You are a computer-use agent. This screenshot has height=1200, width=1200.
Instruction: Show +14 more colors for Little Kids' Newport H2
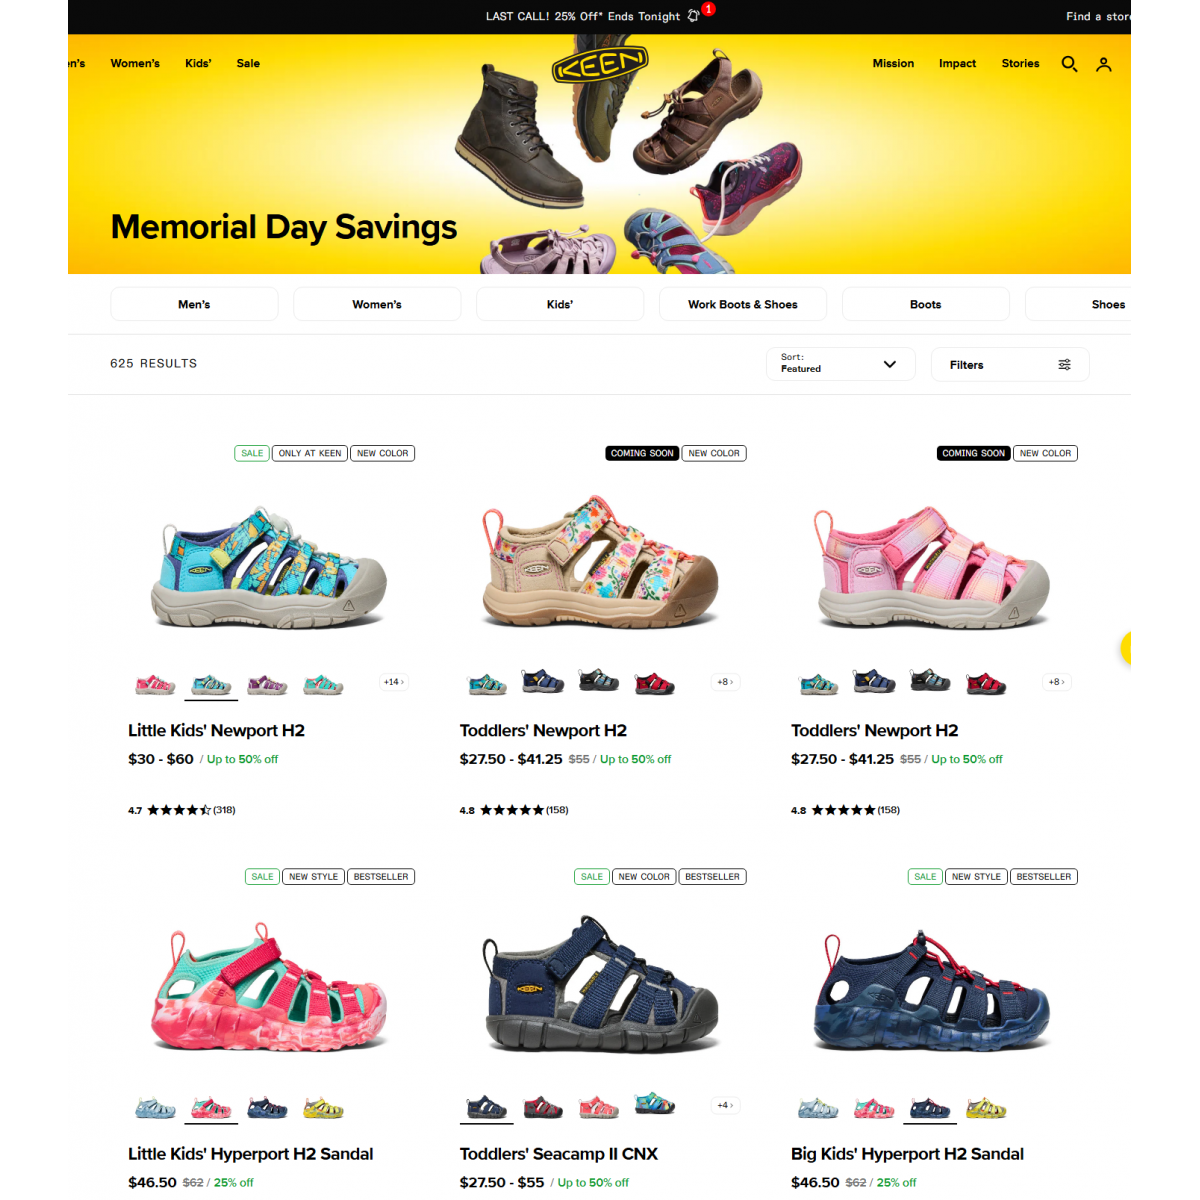pyautogui.click(x=393, y=682)
